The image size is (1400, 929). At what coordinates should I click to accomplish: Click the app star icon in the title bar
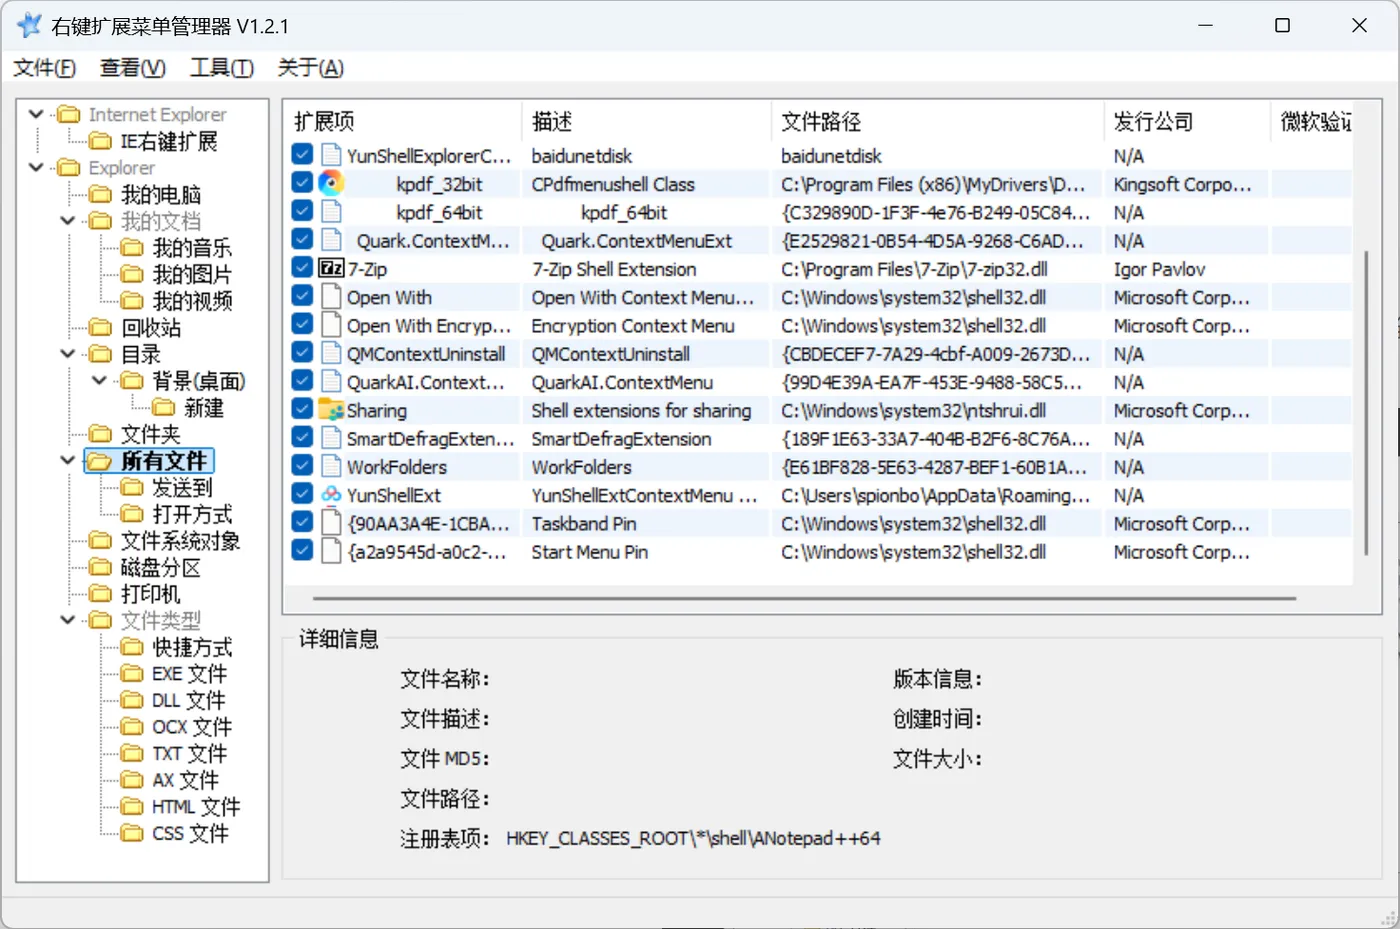[x=30, y=25]
